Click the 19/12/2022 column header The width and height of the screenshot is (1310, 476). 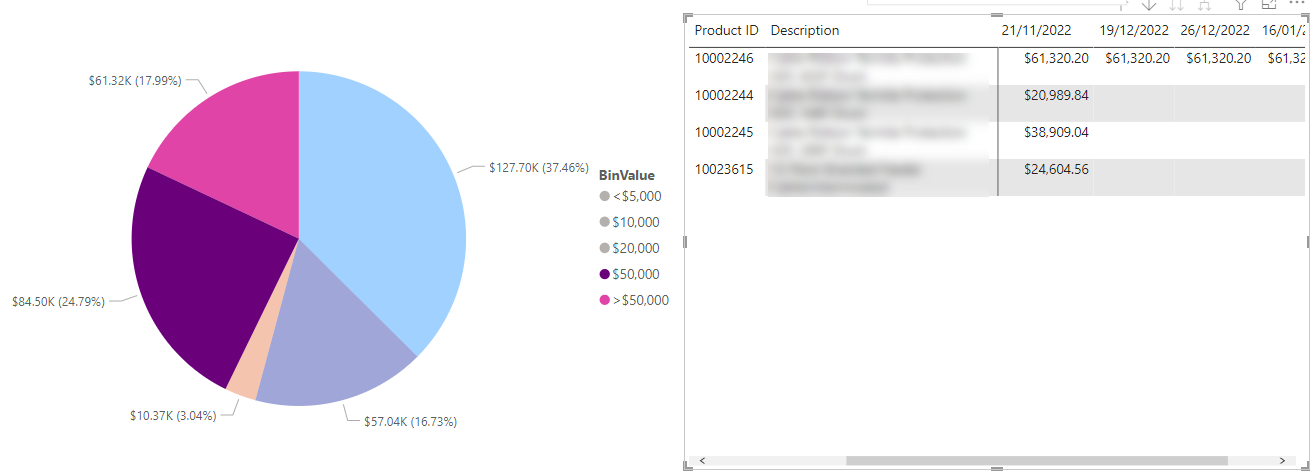coord(1134,30)
